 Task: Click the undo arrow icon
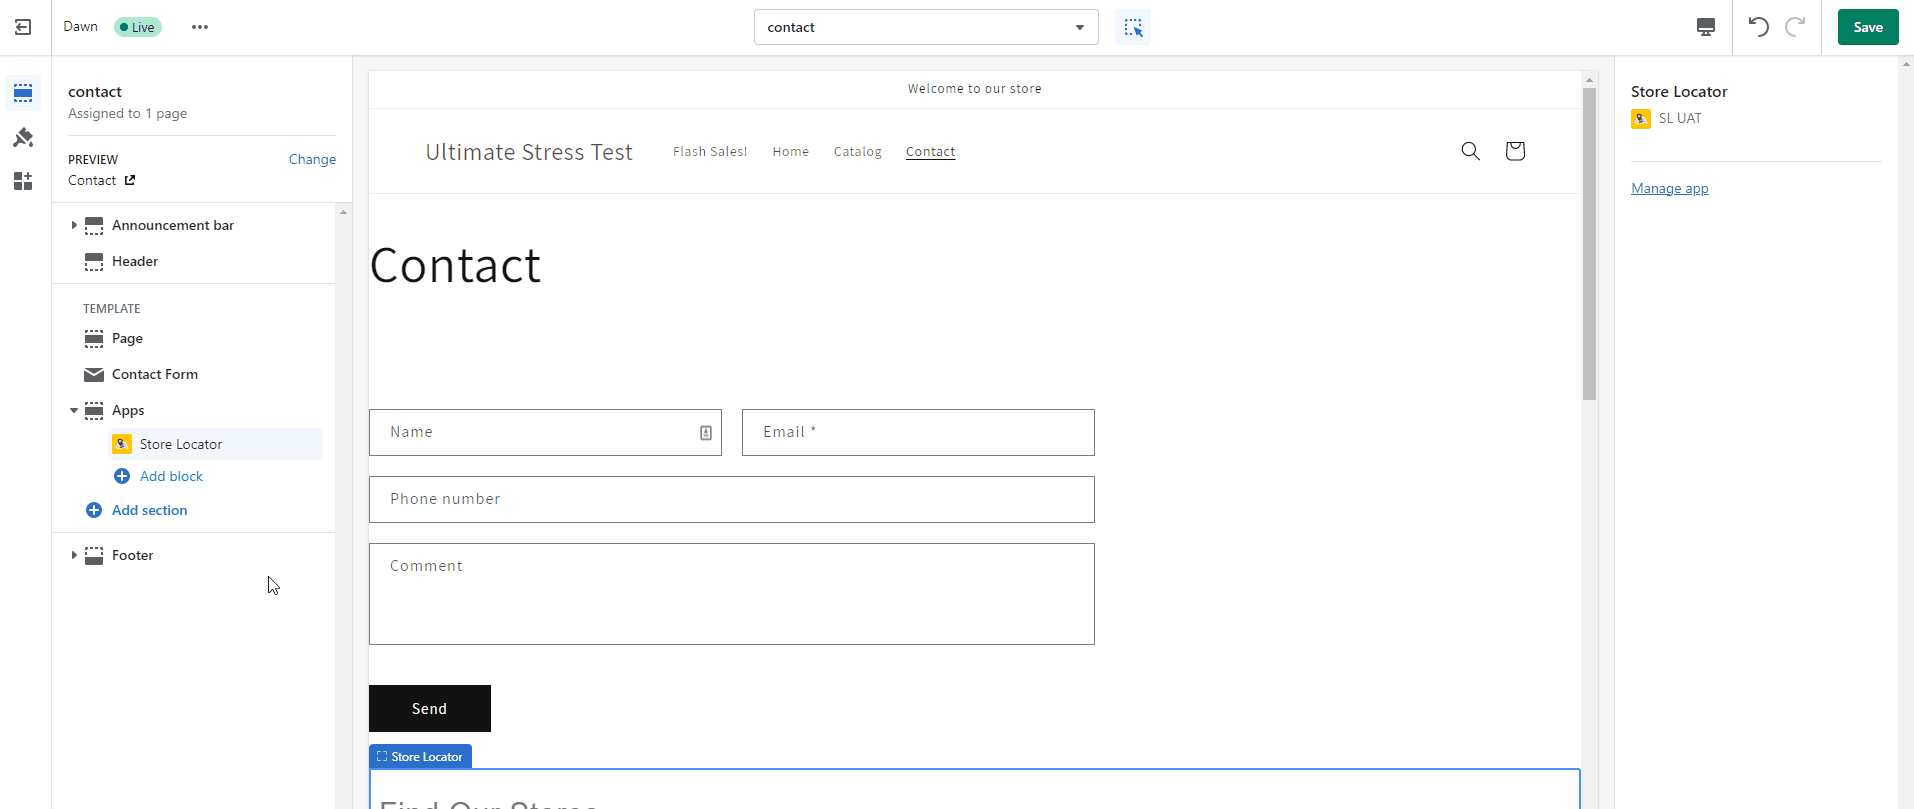[1758, 27]
